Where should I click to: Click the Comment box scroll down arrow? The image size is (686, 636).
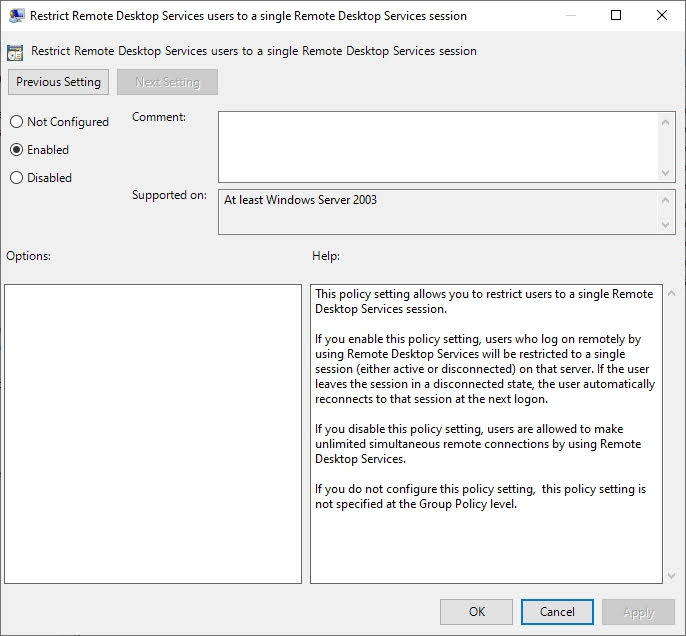(x=665, y=172)
